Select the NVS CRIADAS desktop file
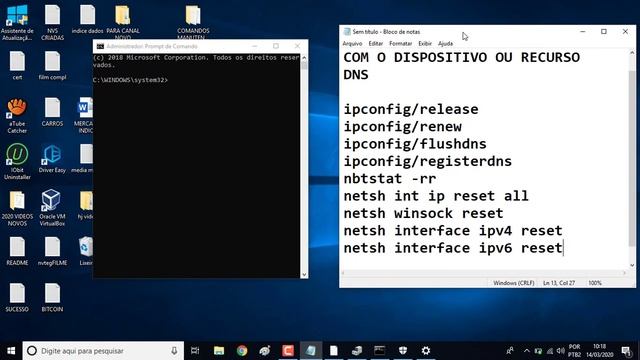Image resolution: width=640 pixels, height=360 pixels. pyautogui.click(x=52, y=22)
